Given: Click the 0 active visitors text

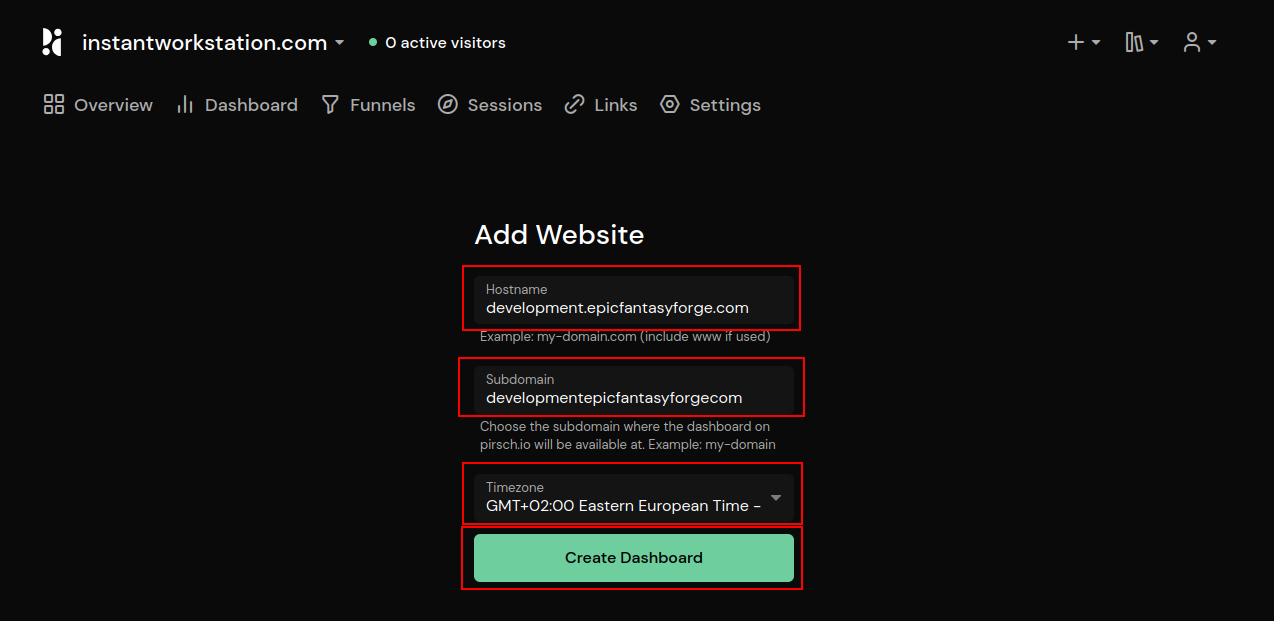Looking at the screenshot, I should [x=445, y=43].
